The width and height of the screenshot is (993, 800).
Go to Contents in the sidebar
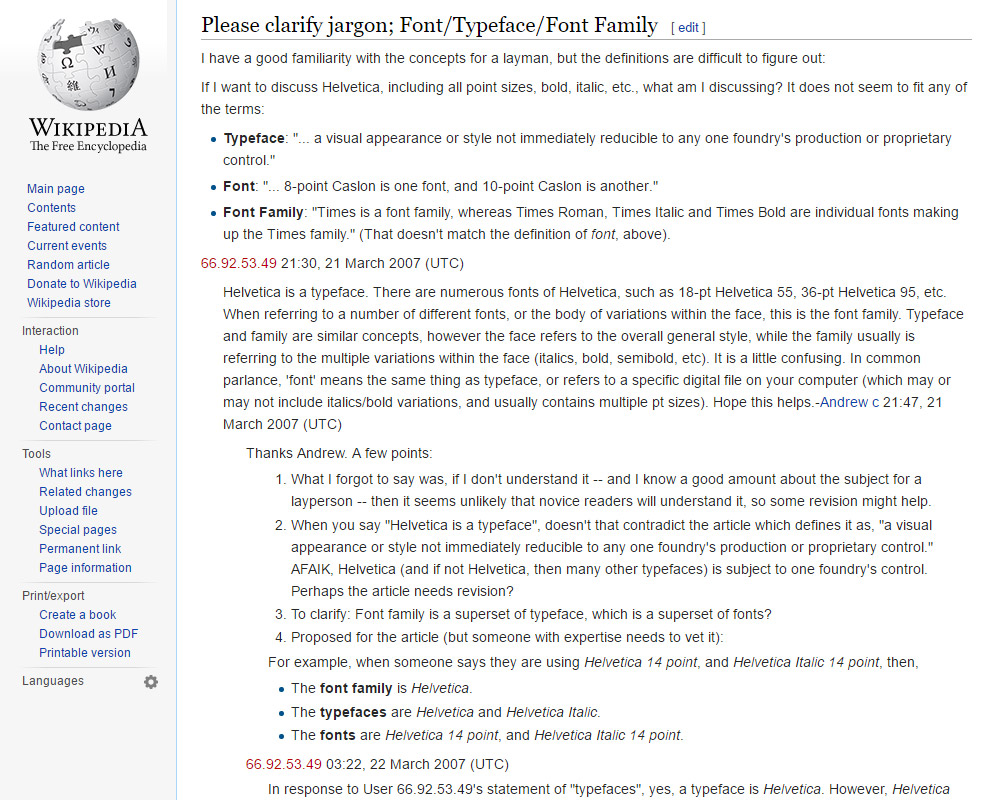click(51, 208)
